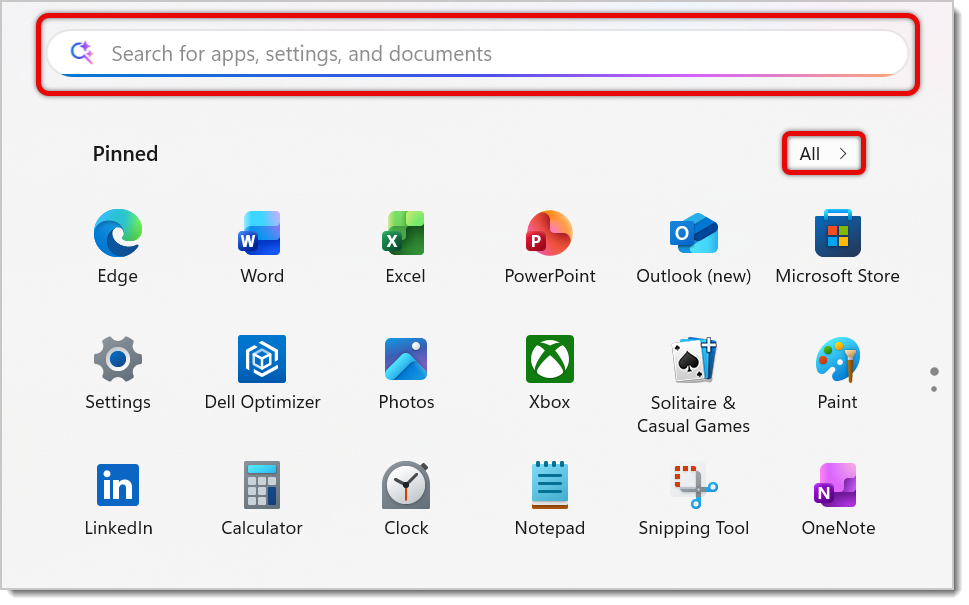
Task: Launch the Xbox app
Action: [549, 373]
